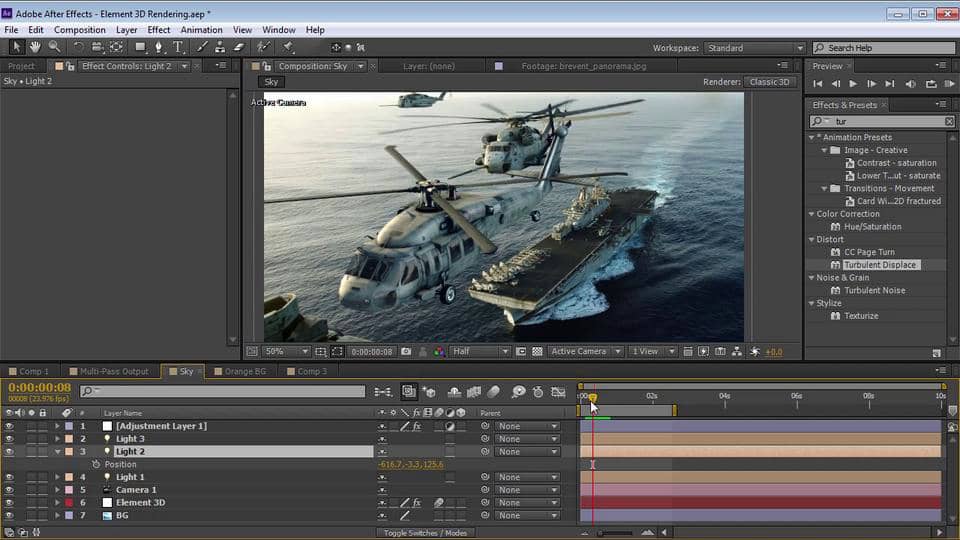960x540 pixels.
Task: Select the Rectangle shape tool
Action: pos(140,47)
